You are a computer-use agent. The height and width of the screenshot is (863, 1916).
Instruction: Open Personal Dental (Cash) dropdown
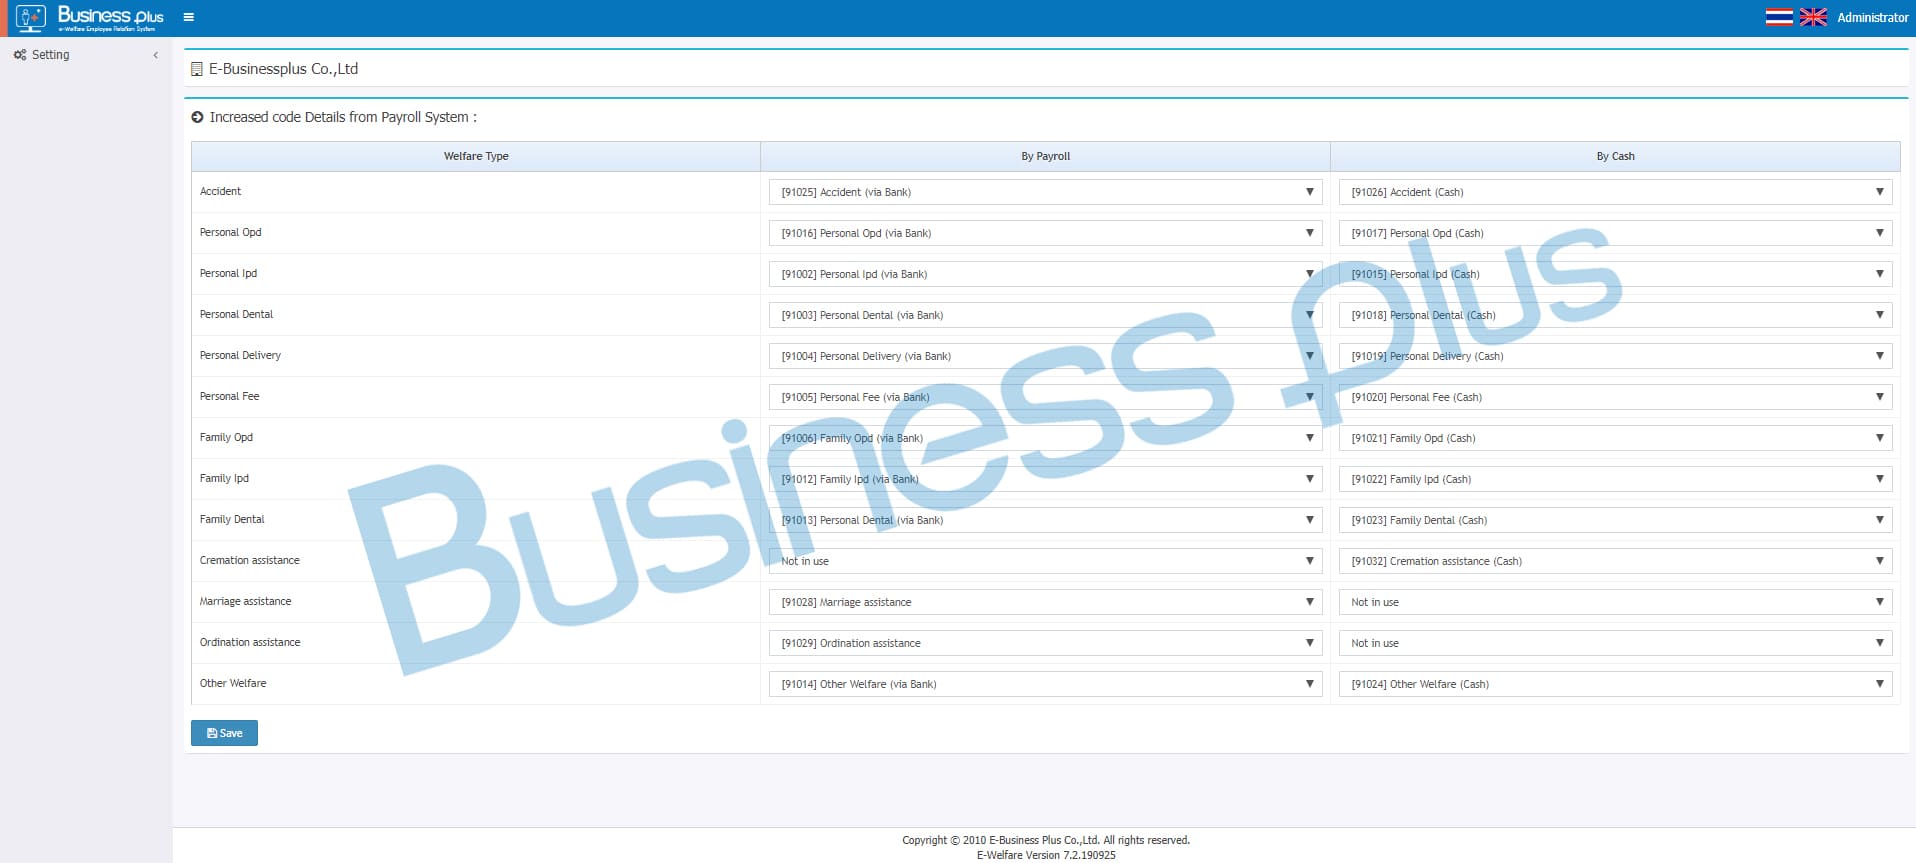point(1615,315)
